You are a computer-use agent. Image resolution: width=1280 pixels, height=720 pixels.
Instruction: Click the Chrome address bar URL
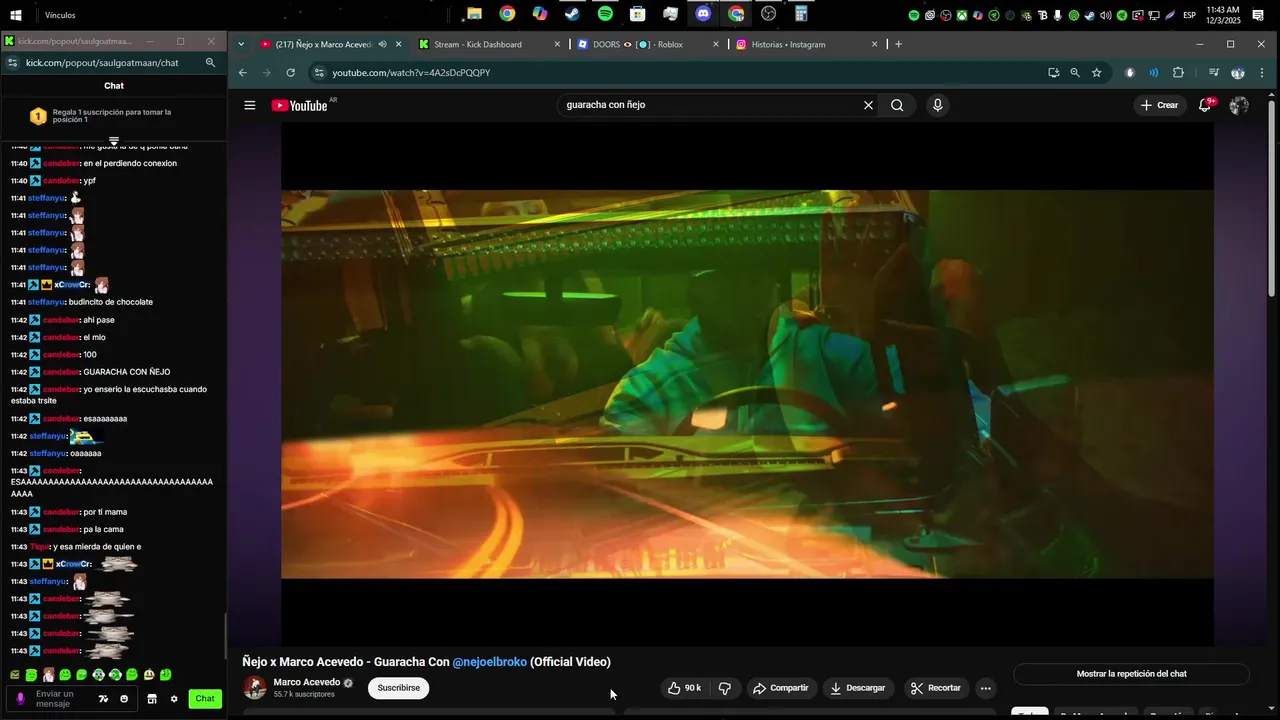pos(411,73)
